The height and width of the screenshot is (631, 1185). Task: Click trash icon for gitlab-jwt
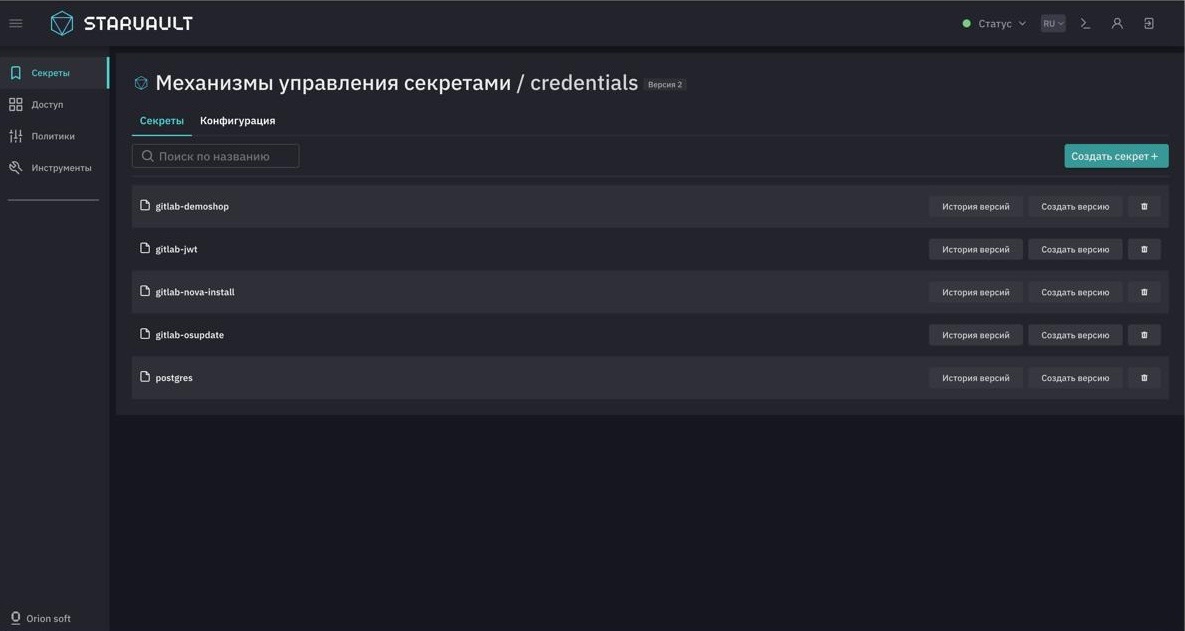point(1144,249)
